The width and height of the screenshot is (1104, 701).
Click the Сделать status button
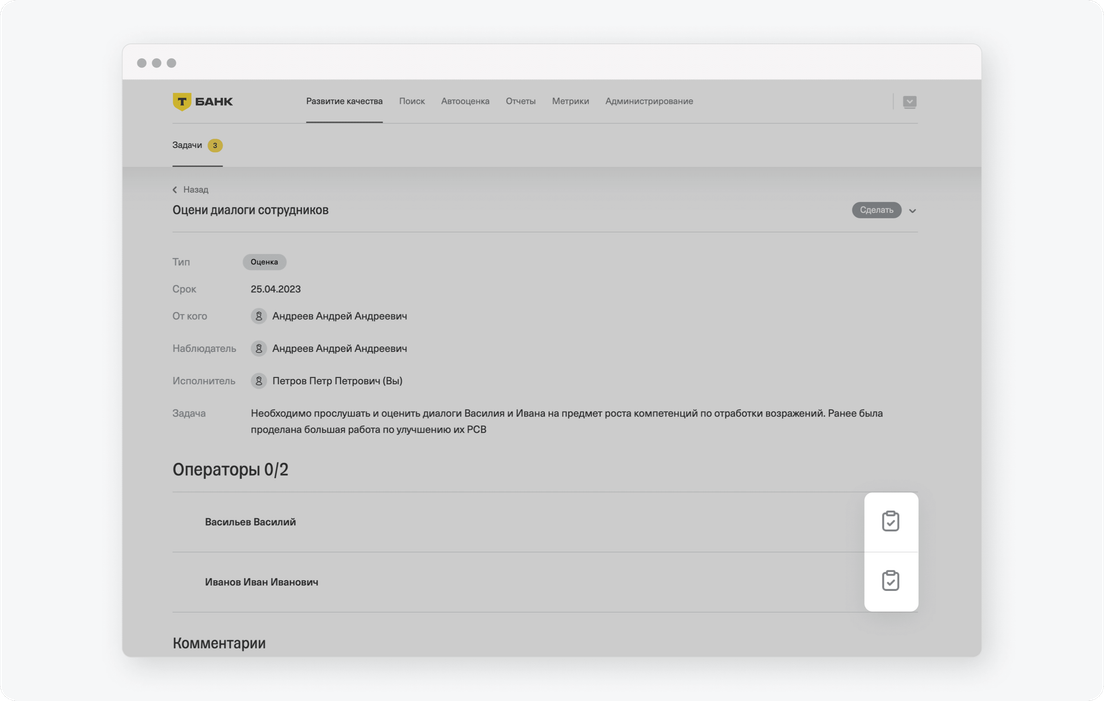coord(877,210)
